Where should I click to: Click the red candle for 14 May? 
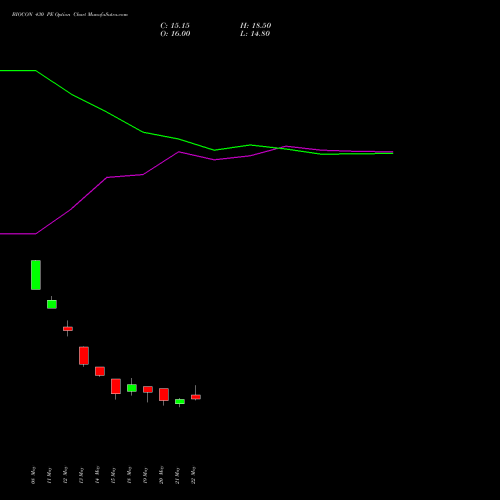(x=100, y=371)
